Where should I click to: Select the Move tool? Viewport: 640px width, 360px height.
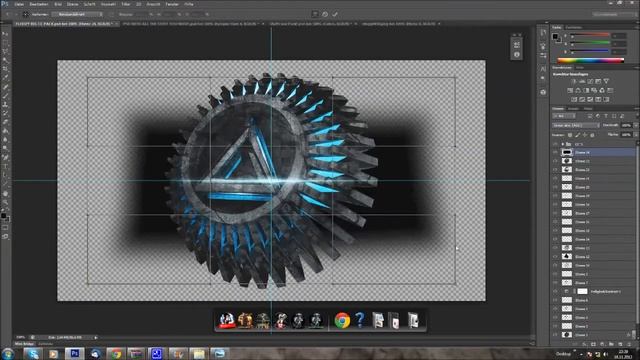tap(5, 34)
